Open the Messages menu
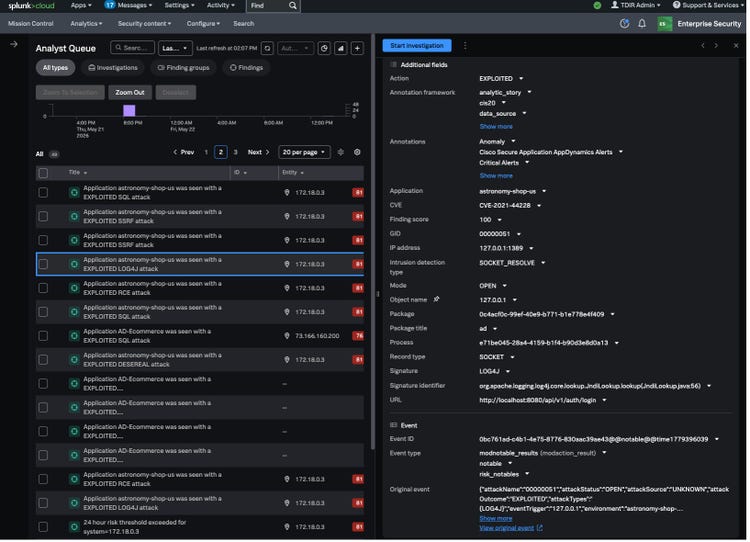The height and width of the screenshot is (542, 750). (129, 5)
